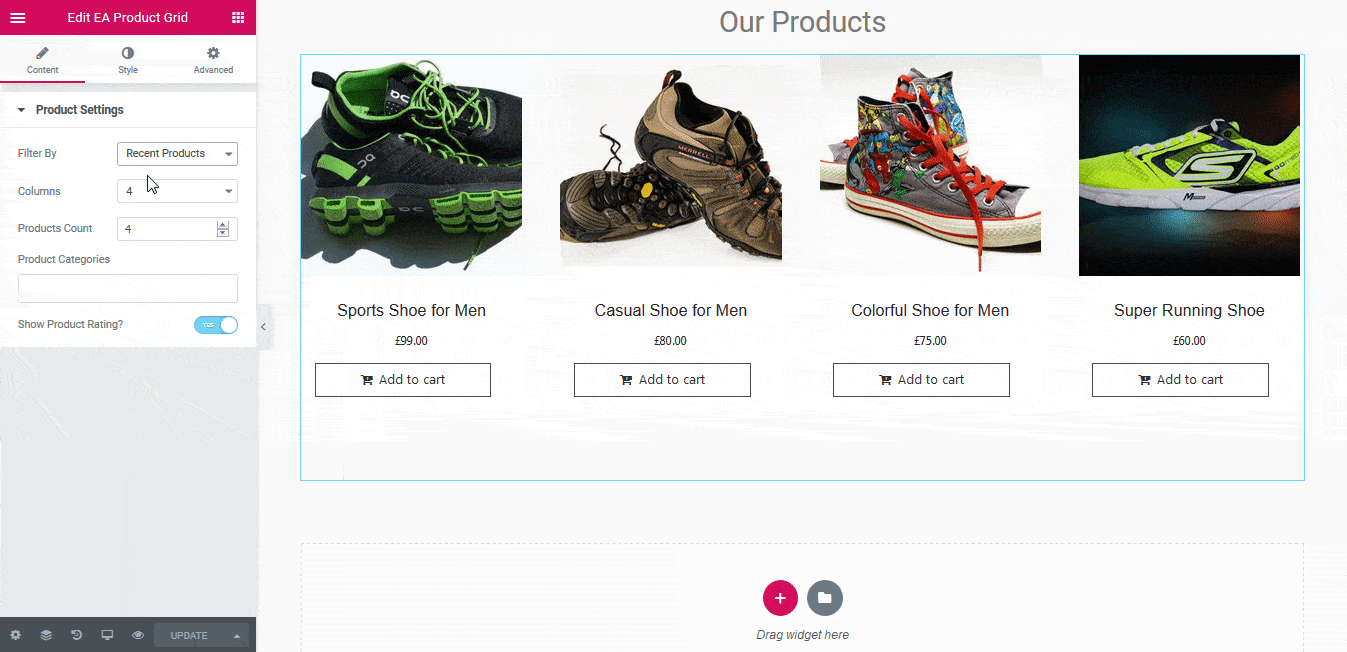
Task: Click the add template folder button
Action: coord(825,598)
